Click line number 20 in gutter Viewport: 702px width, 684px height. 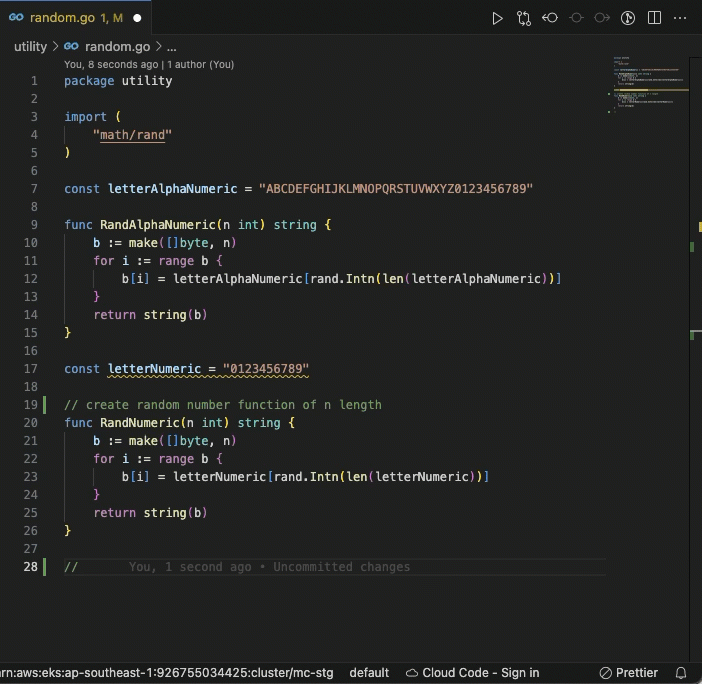[30, 423]
